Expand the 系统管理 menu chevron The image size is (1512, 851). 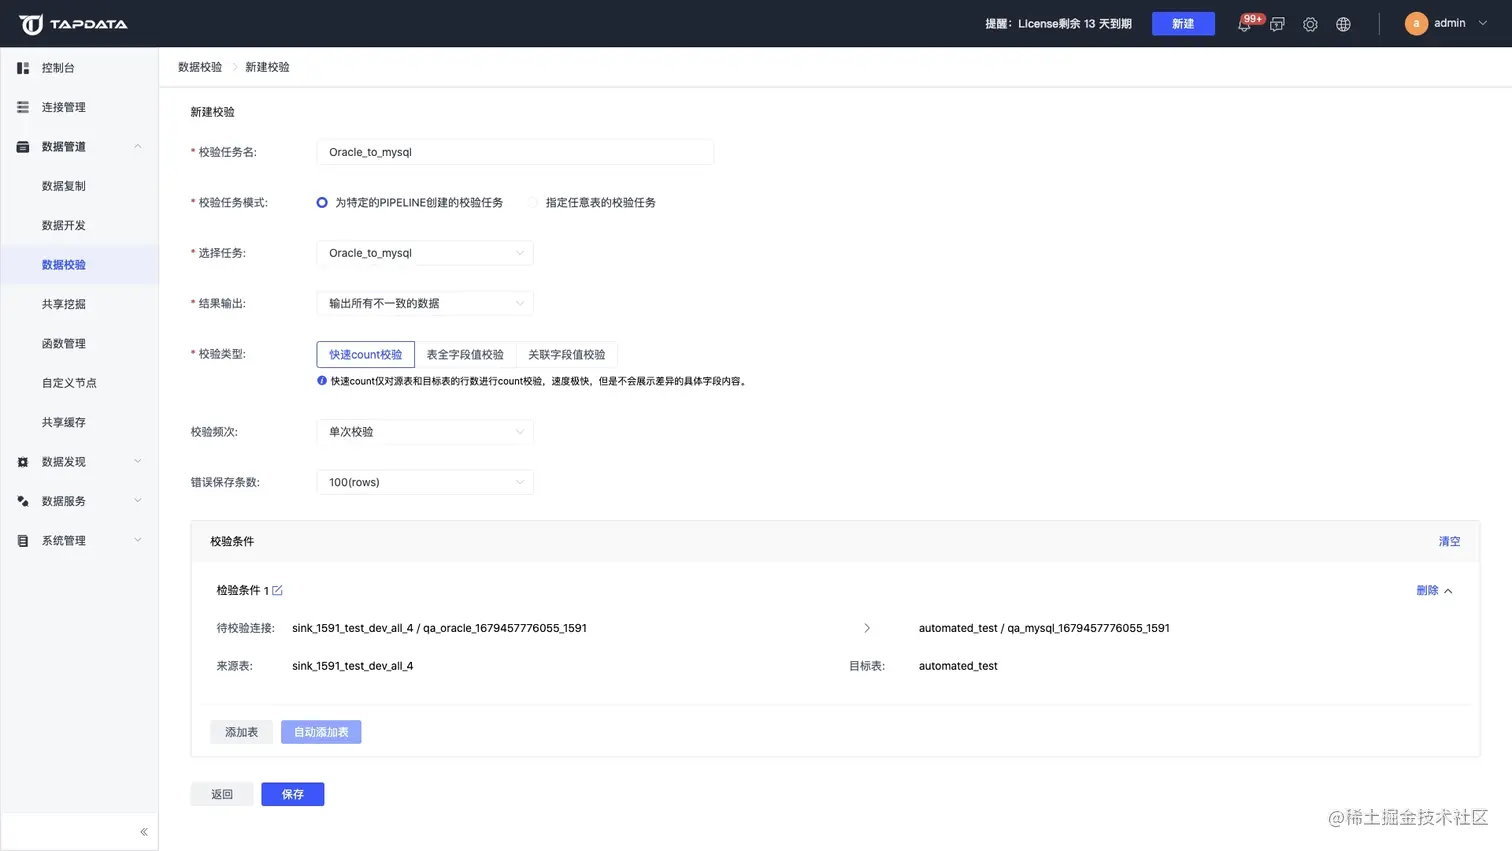coord(138,541)
